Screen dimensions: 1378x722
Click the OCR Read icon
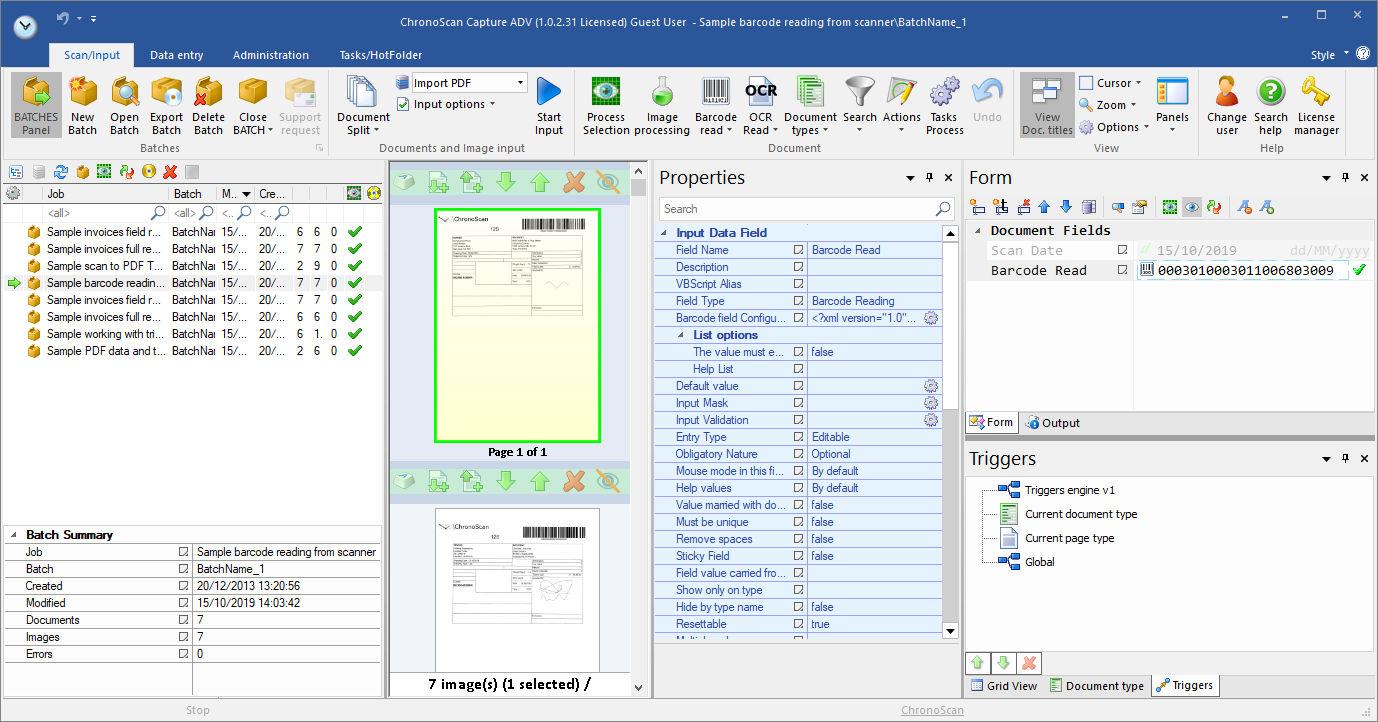coord(761,93)
